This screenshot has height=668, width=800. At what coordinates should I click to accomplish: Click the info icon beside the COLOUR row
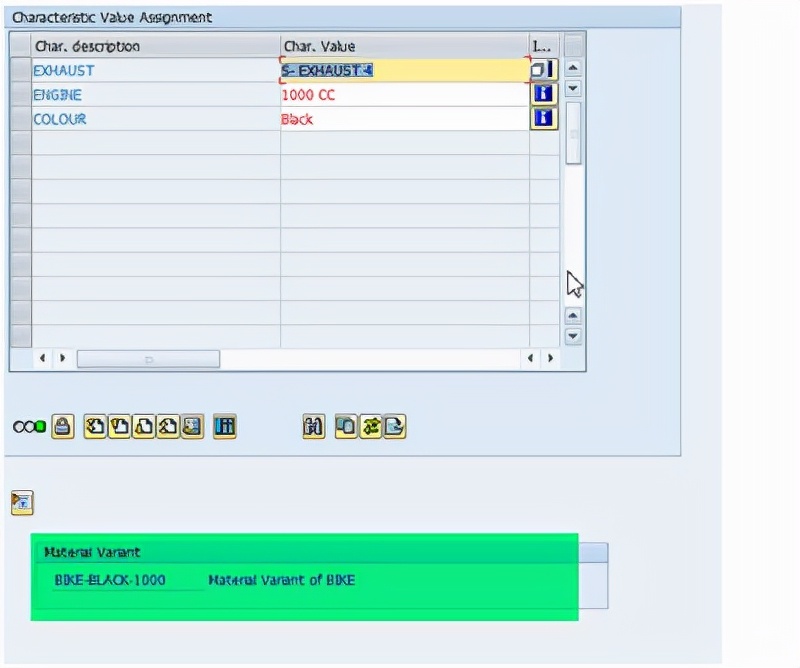click(542, 120)
